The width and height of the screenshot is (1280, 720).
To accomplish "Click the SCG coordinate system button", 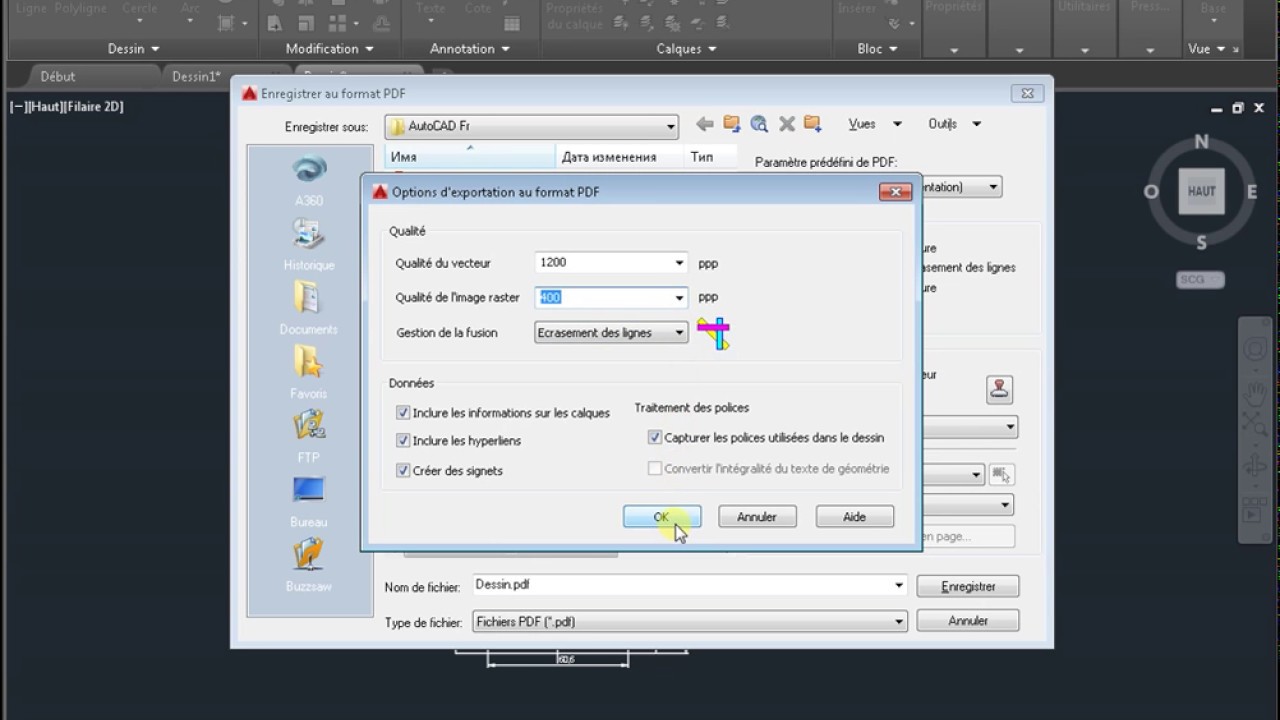I will coord(1198,280).
